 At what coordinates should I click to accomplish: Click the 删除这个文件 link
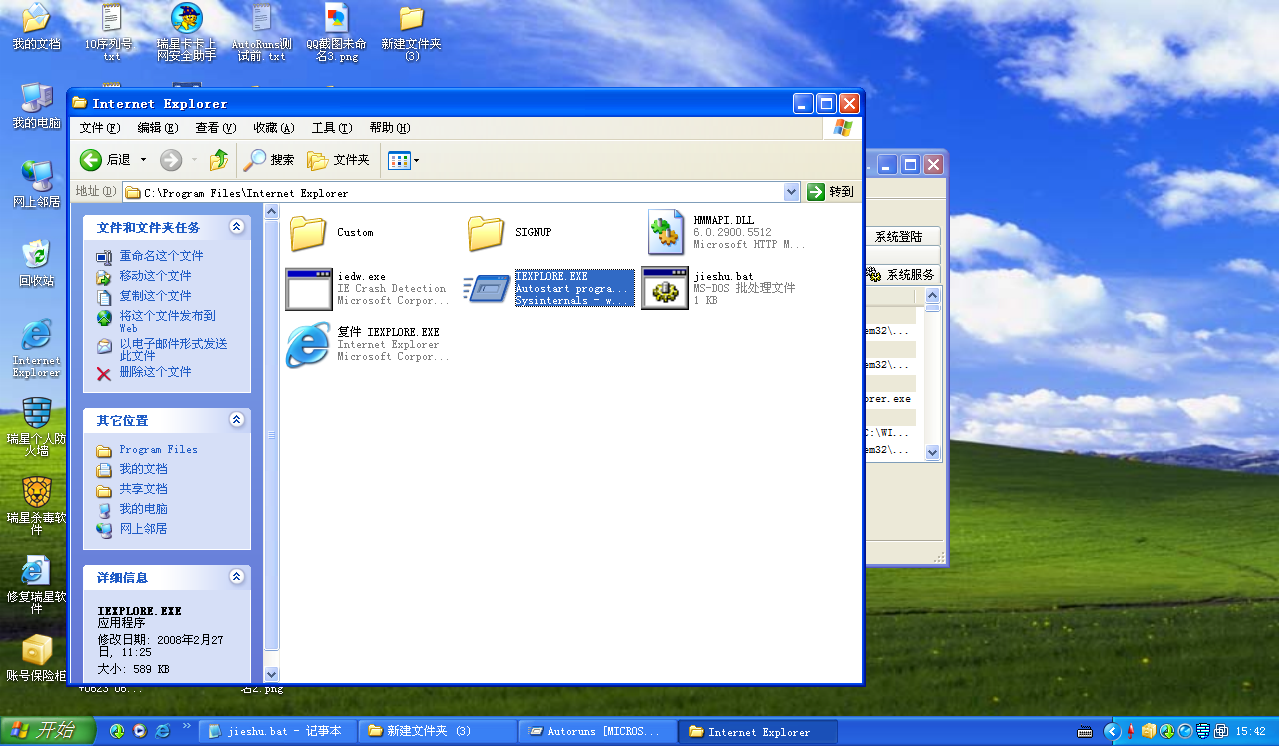coord(155,372)
